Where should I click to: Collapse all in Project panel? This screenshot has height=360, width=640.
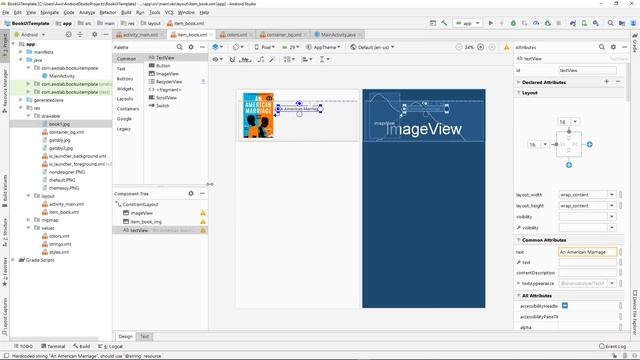(80, 35)
